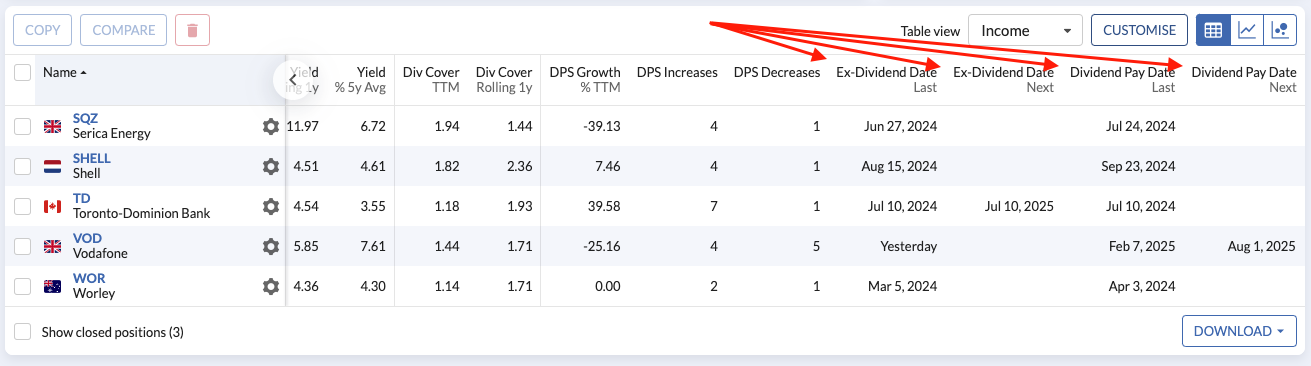Click the Netherlands flag beside SHELL
The height and width of the screenshot is (366, 1311).
52,167
